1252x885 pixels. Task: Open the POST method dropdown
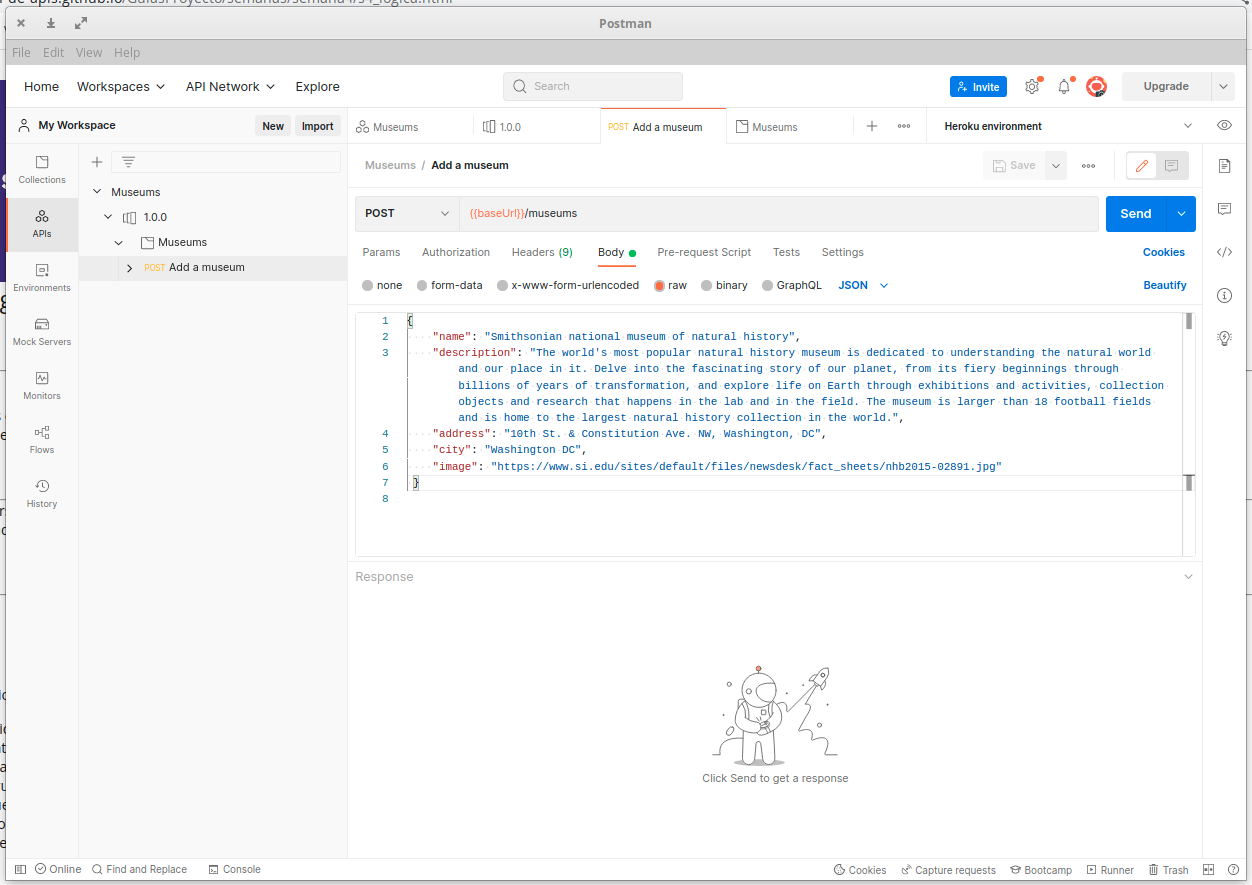[406, 213]
